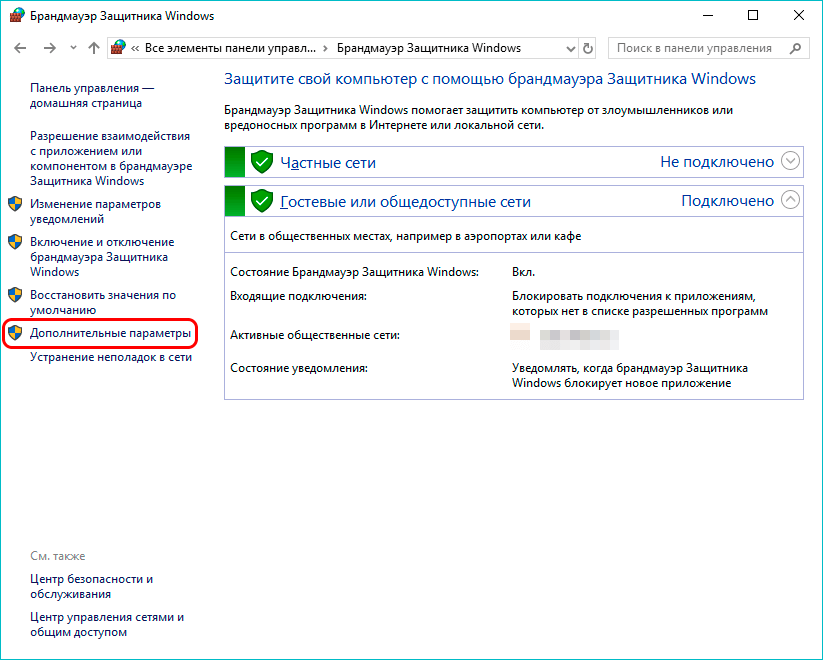Click the Control Panel search field
Viewport: 823px width, 660px height.
pos(708,48)
